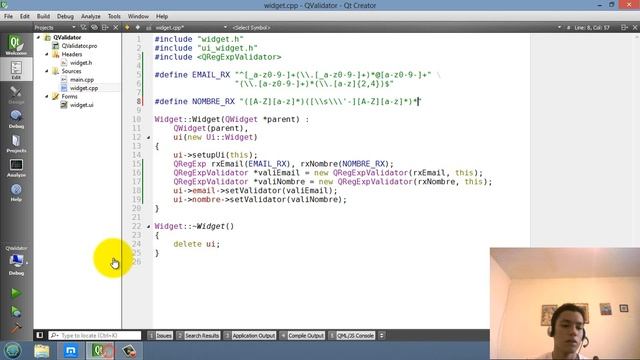
Task: Open QML/JS Console pane
Action: click(352, 336)
